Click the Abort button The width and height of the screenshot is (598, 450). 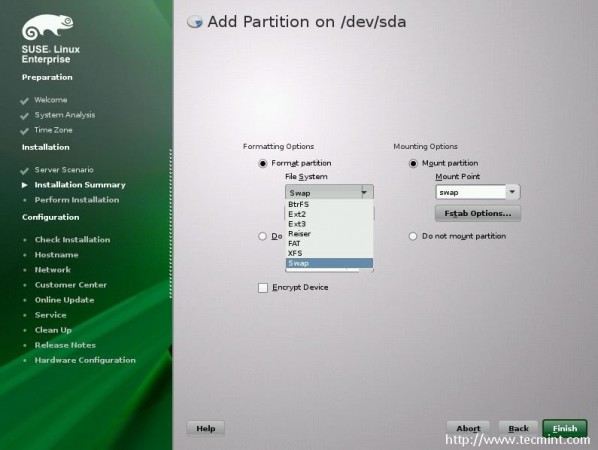click(468, 428)
